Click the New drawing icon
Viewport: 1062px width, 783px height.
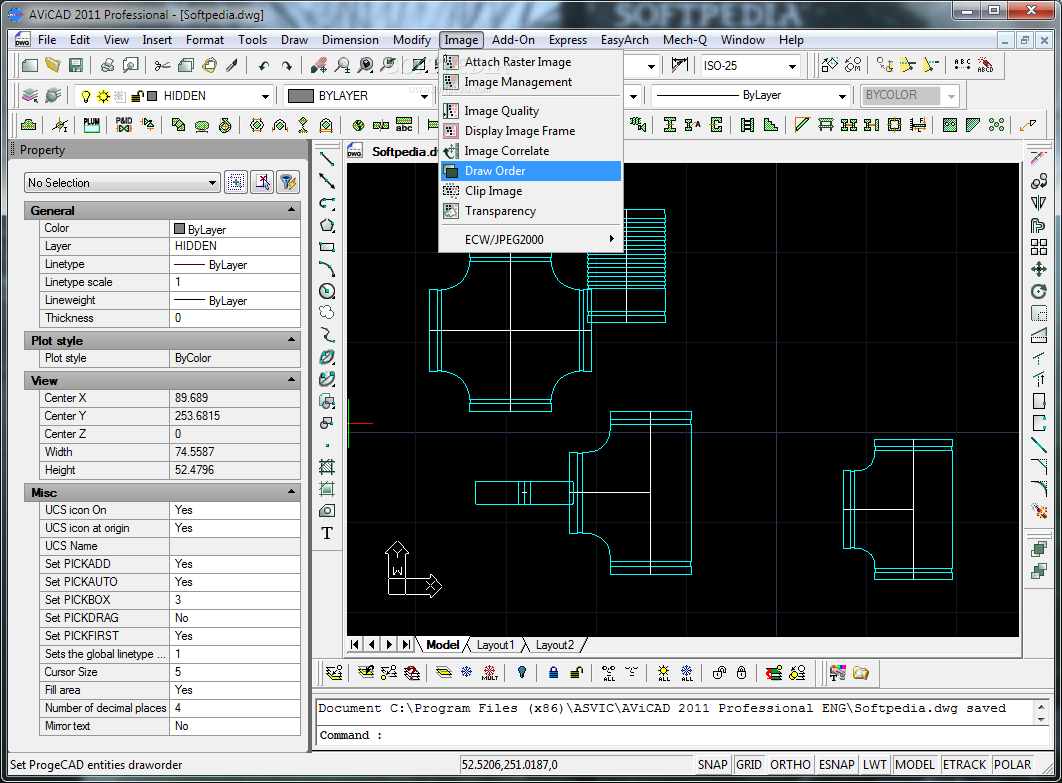(29, 66)
